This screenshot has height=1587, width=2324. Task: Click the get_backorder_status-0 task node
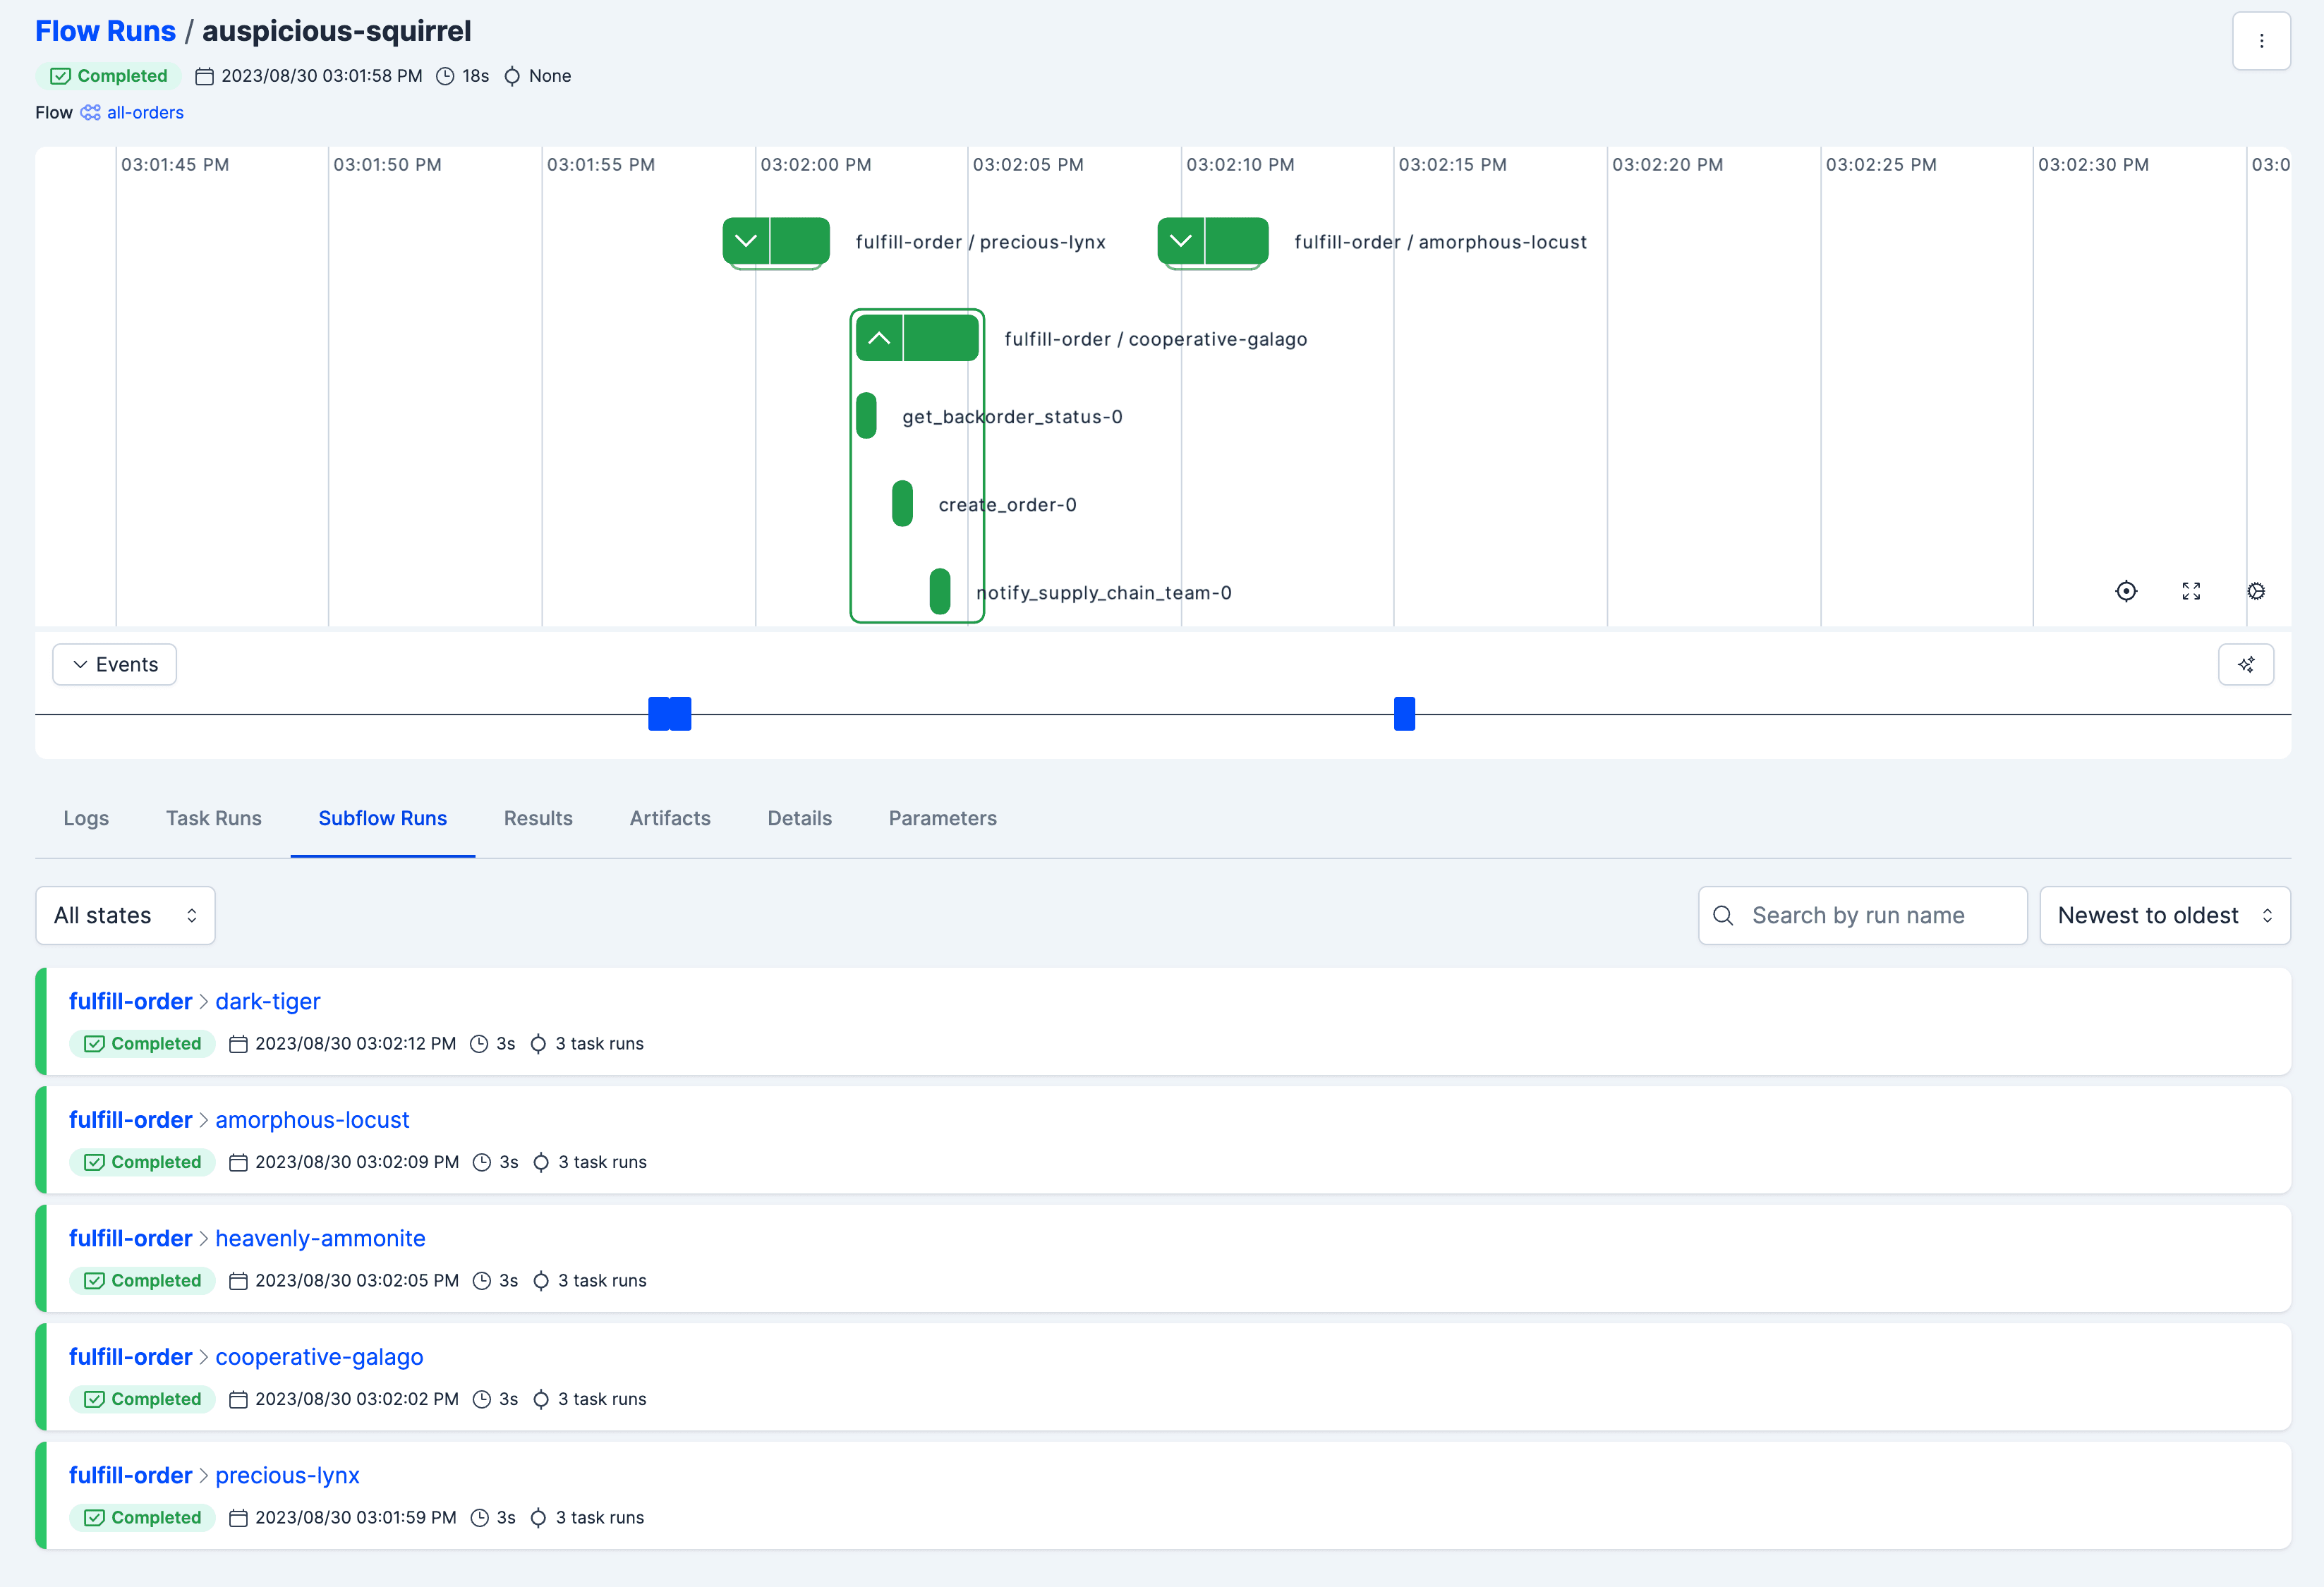pyautogui.click(x=866, y=416)
